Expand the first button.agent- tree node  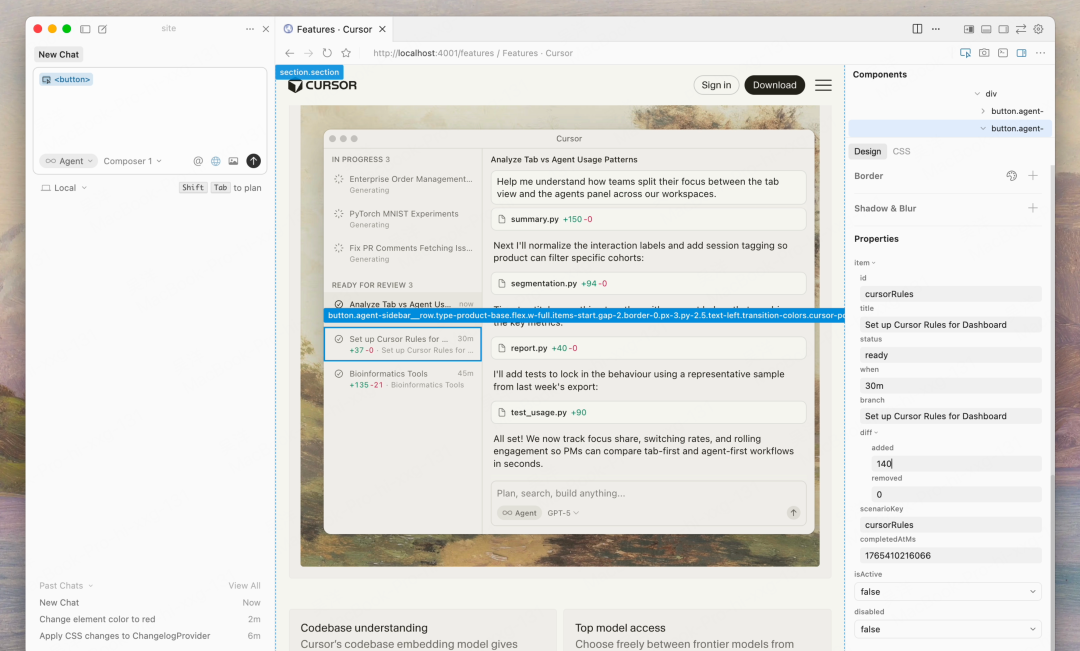983,111
